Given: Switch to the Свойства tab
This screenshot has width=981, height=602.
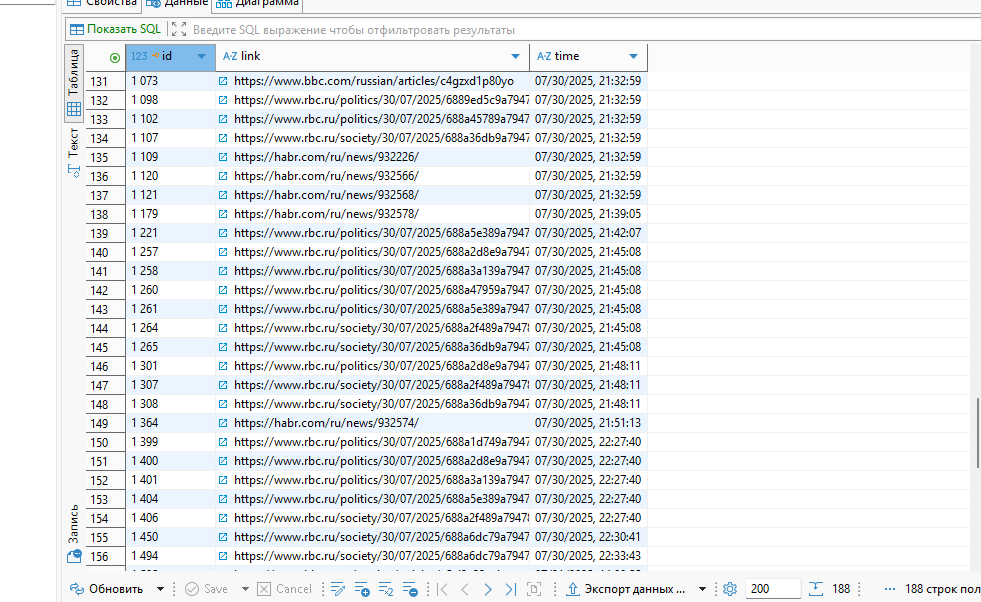Looking at the screenshot, I should [102, 3].
